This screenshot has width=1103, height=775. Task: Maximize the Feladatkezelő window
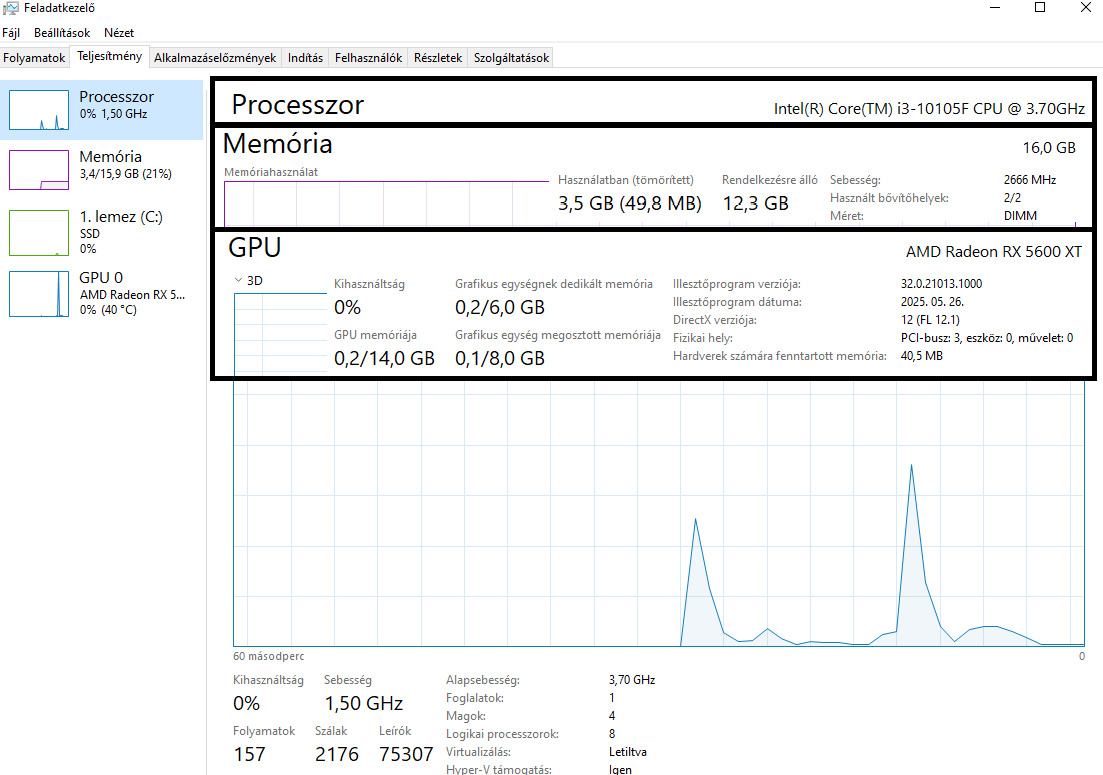pos(1040,8)
